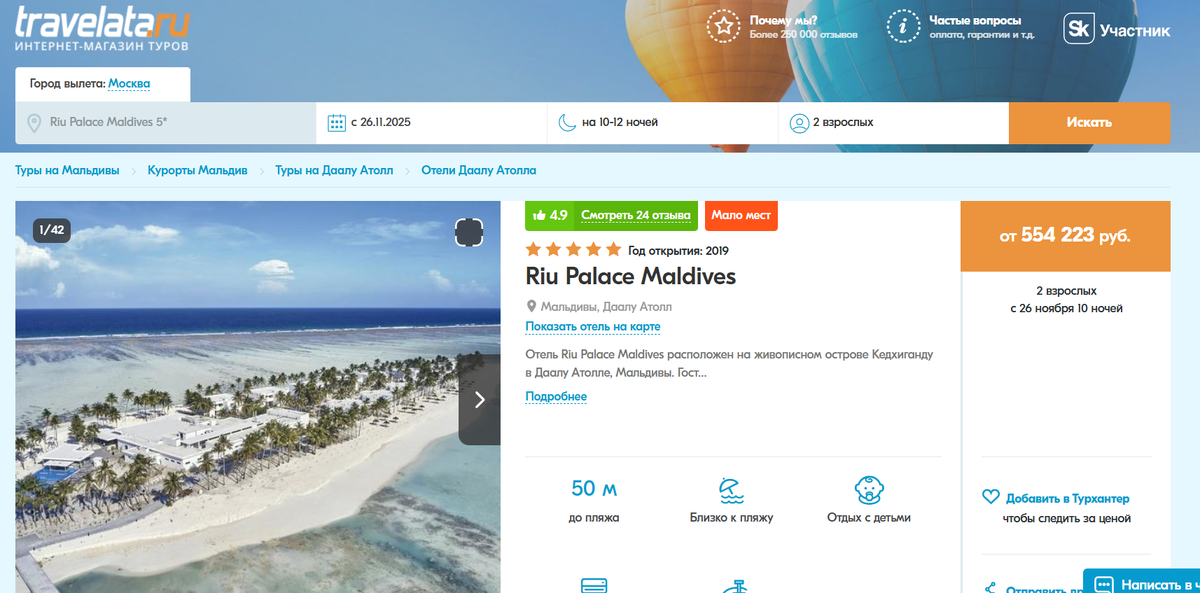Image resolution: width=1200 pixels, height=593 pixels.
Task: Click the info icon beside Частые вопросы
Action: (x=903, y=27)
